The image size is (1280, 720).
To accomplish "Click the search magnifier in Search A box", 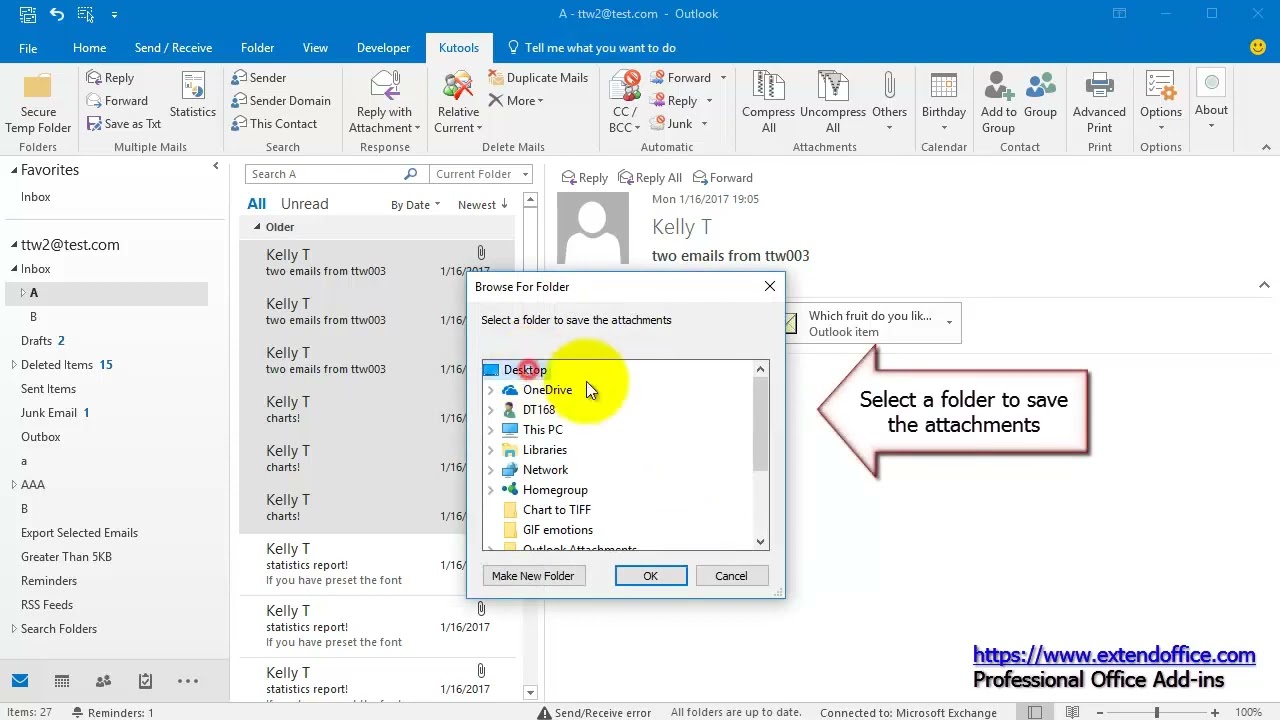I will coord(410,174).
